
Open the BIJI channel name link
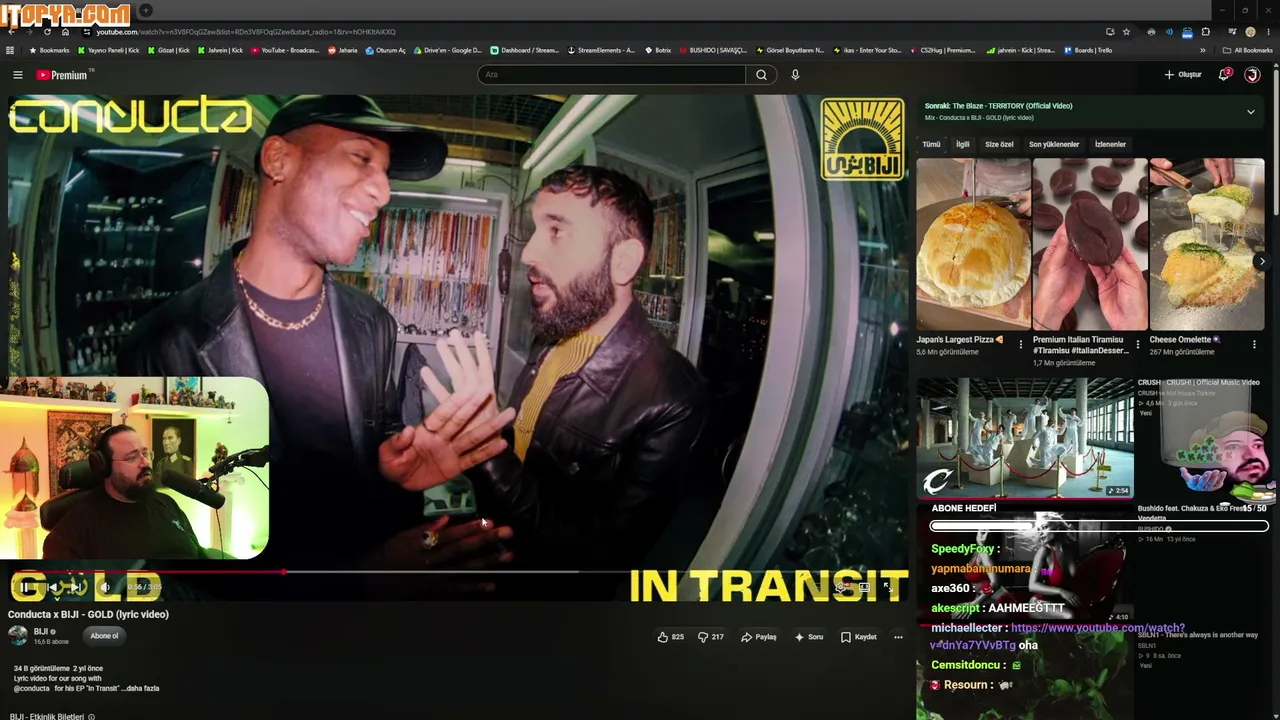(41, 632)
